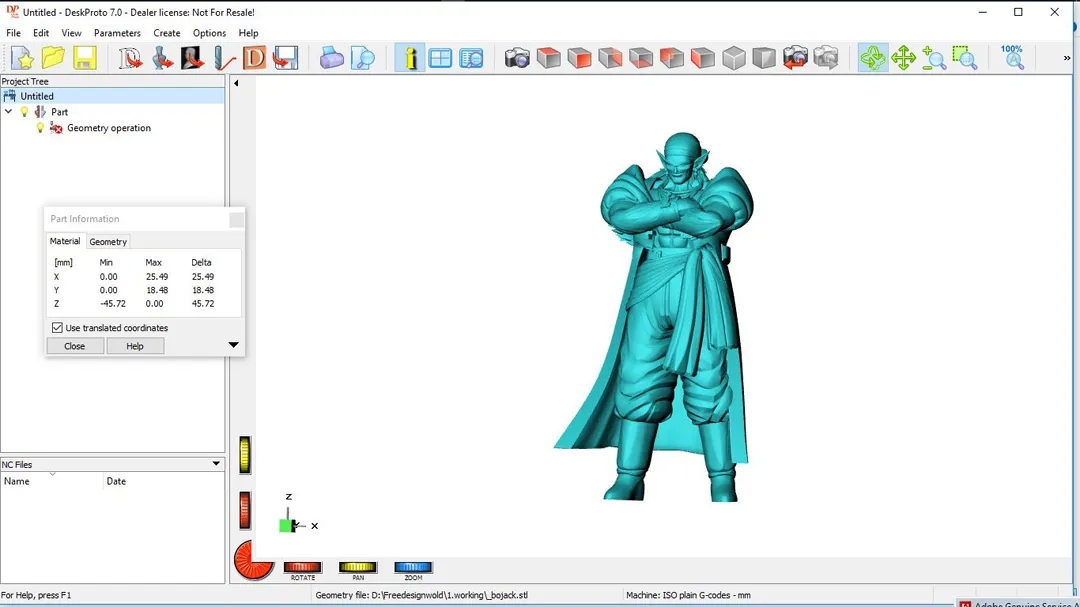Print using the printer toolbar icon
Screen dimensions: 1080x607
[331, 58]
